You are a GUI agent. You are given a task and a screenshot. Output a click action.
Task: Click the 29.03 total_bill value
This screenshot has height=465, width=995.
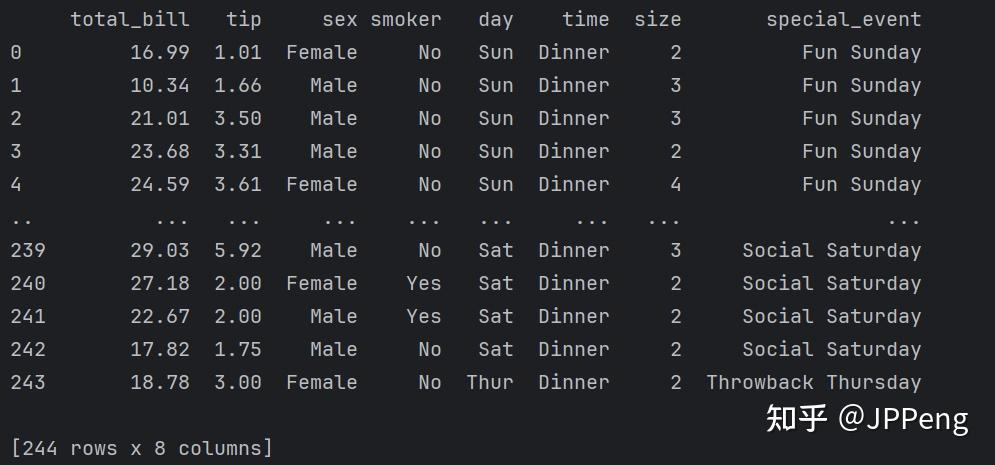coord(160,251)
